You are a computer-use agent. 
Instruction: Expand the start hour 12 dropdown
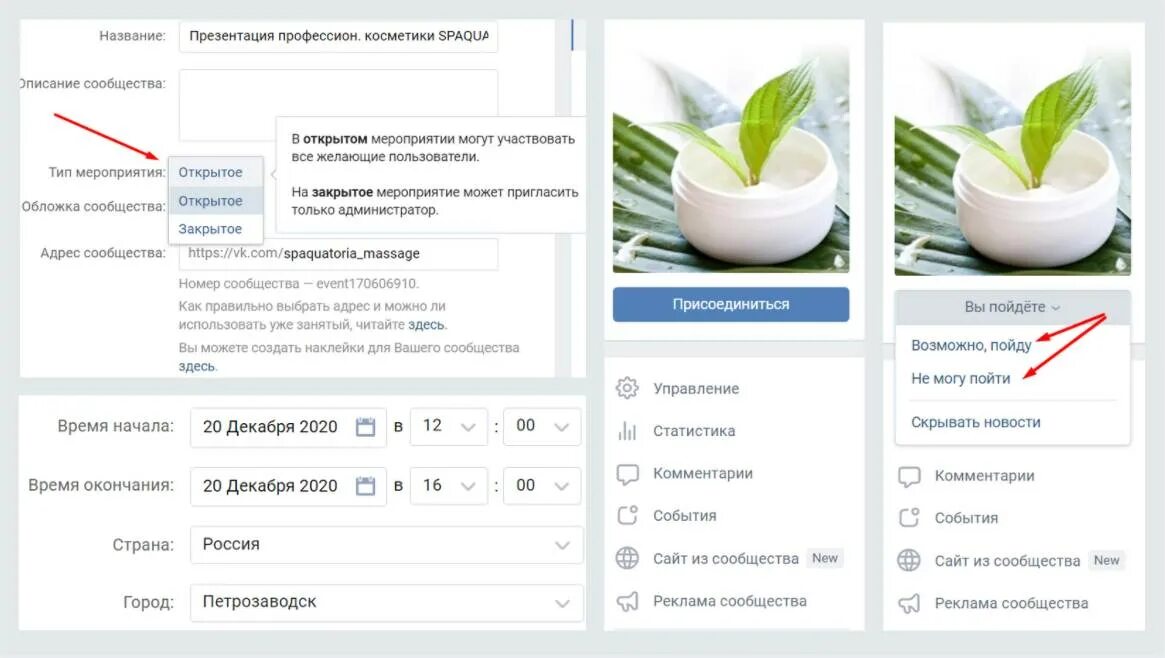tap(449, 426)
